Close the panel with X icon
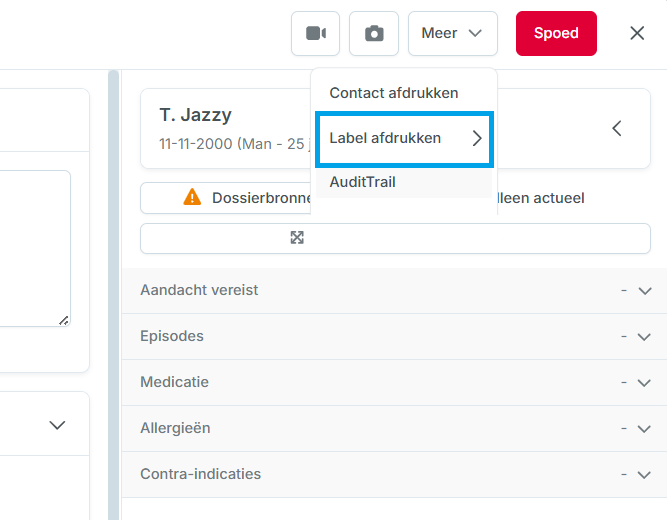The width and height of the screenshot is (667, 520). [637, 33]
